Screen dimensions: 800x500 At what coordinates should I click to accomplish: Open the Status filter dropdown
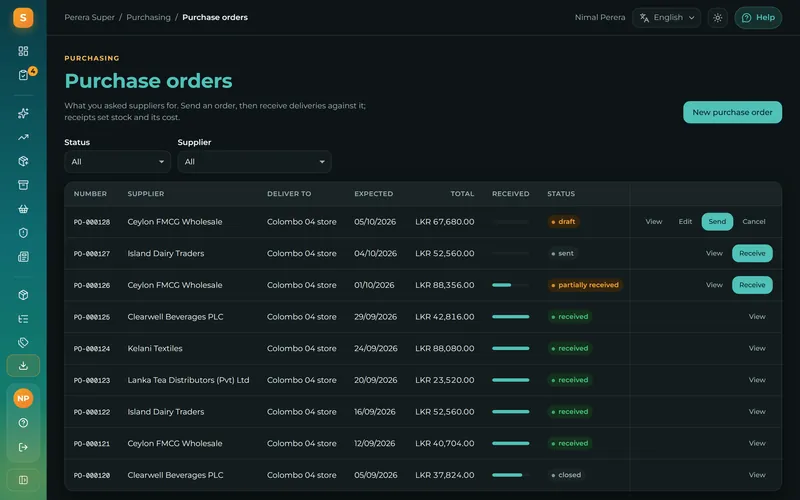pos(117,162)
